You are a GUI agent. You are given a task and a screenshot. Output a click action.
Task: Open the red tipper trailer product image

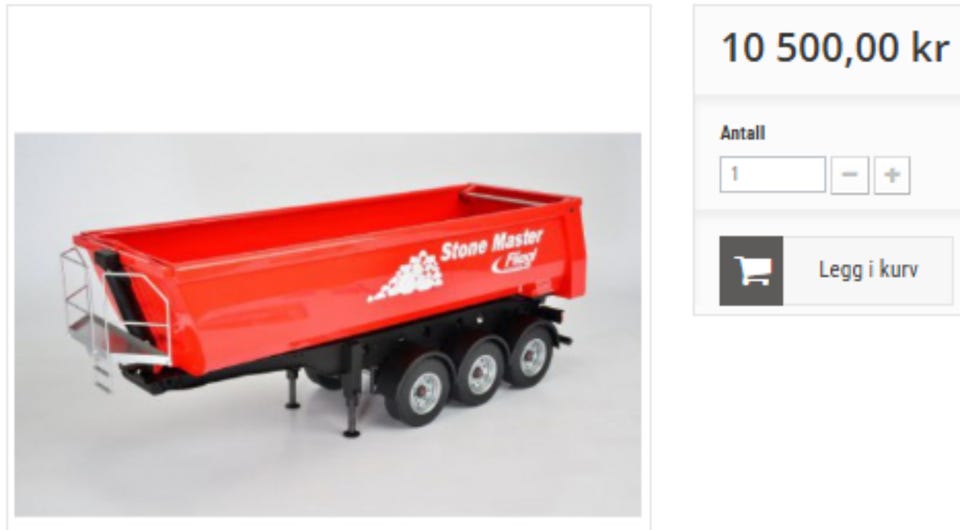pyautogui.click(x=328, y=325)
